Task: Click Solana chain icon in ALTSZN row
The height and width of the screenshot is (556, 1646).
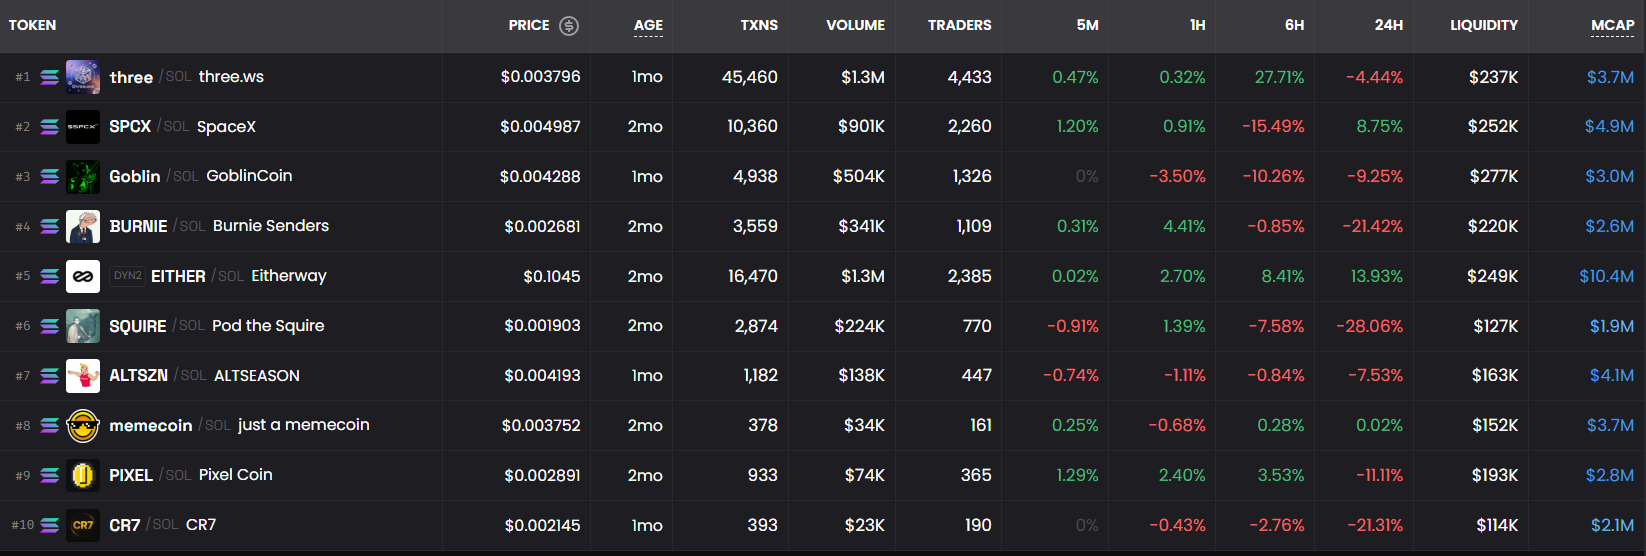Action: (x=50, y=376)
